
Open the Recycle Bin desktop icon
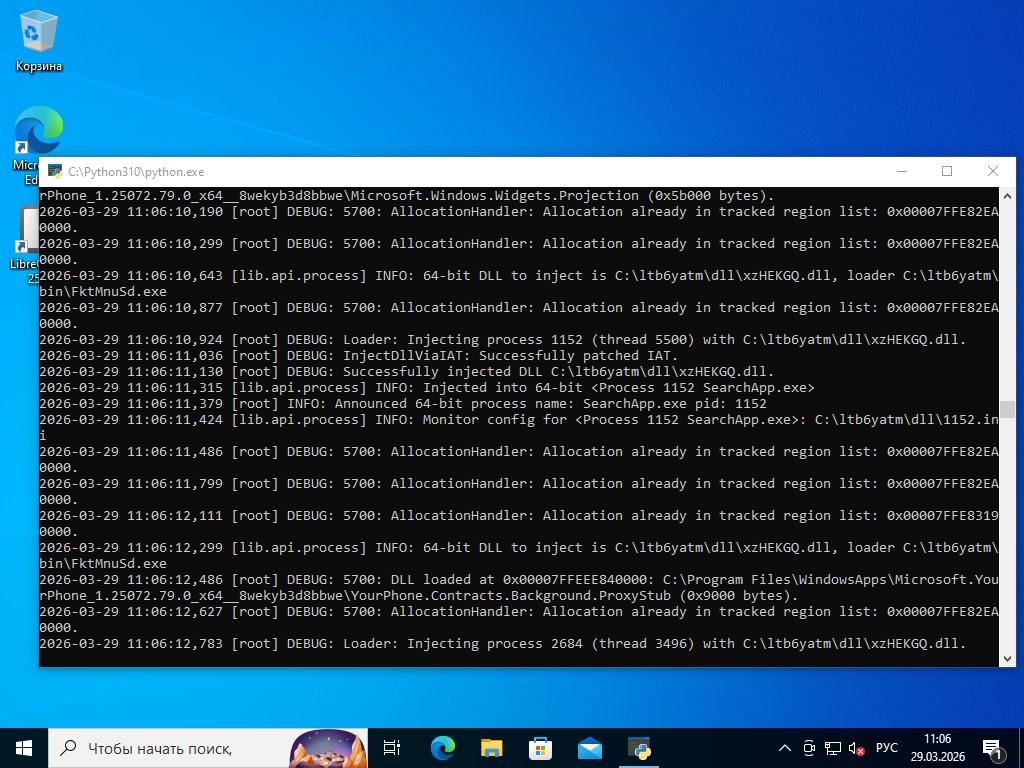pos(38,42)
